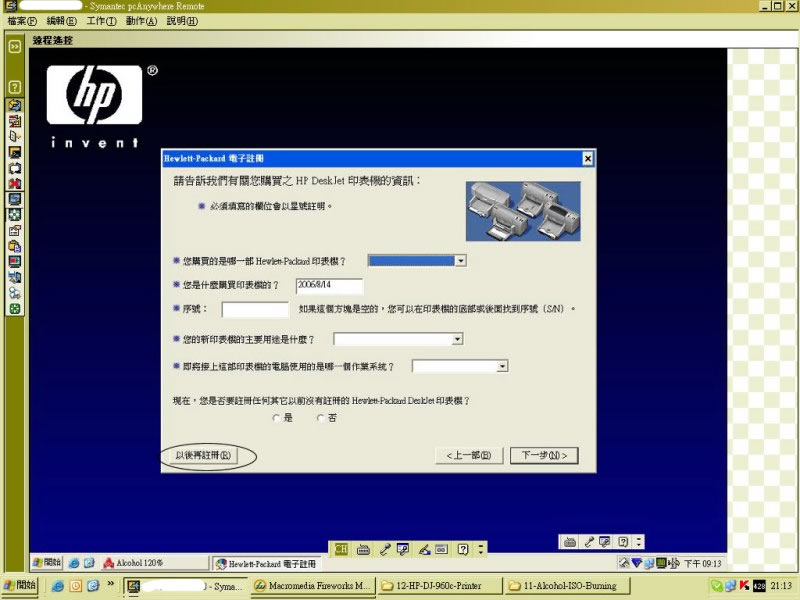This screenshot has width=800, height=600.
Task: Switch to Alcohol 120% on the remote taskbar
Action: point(154,563)
